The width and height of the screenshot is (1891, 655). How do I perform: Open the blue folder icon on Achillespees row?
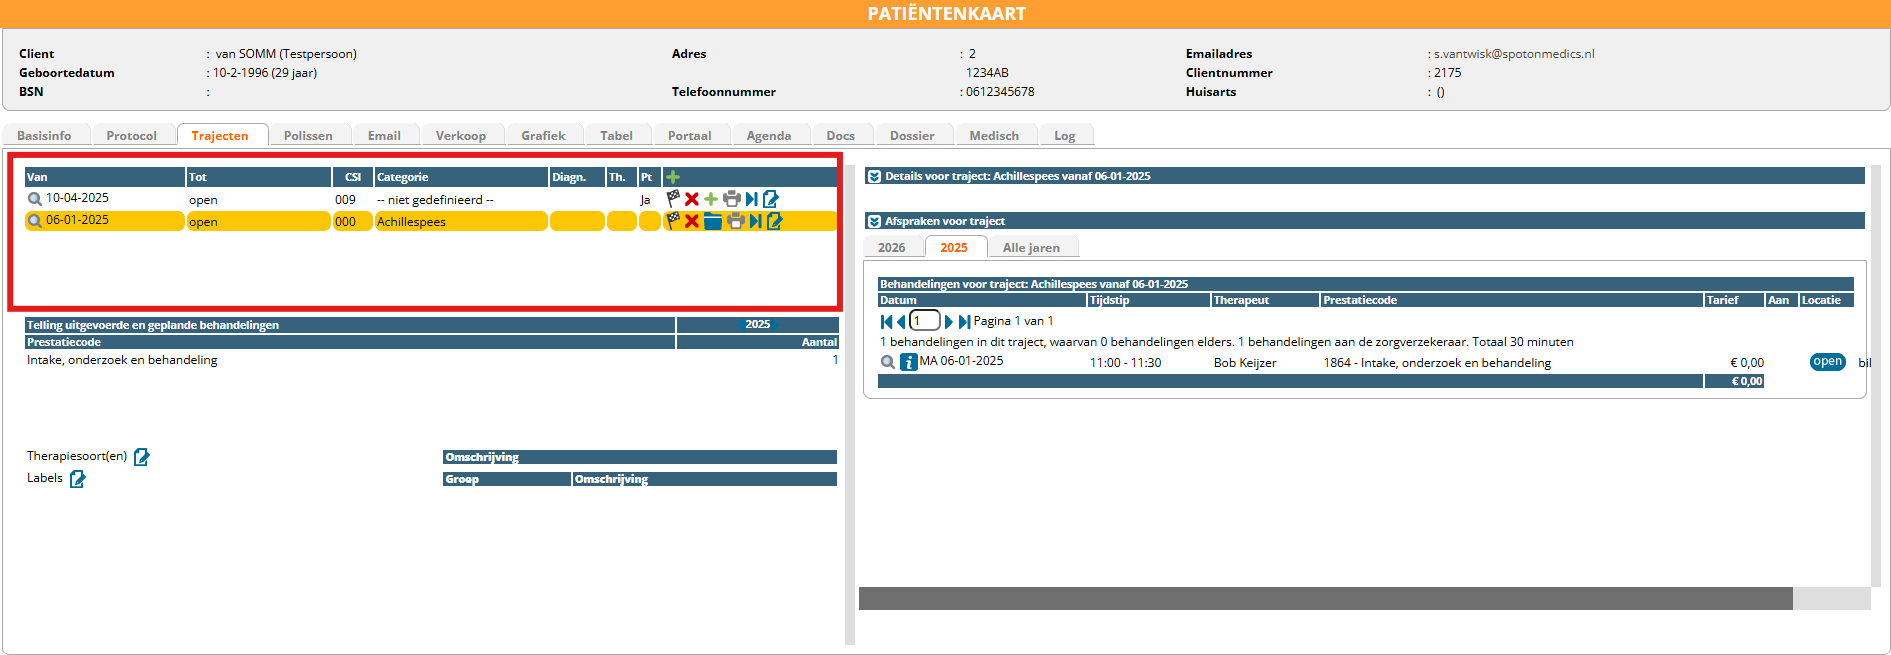coord(713,221)
